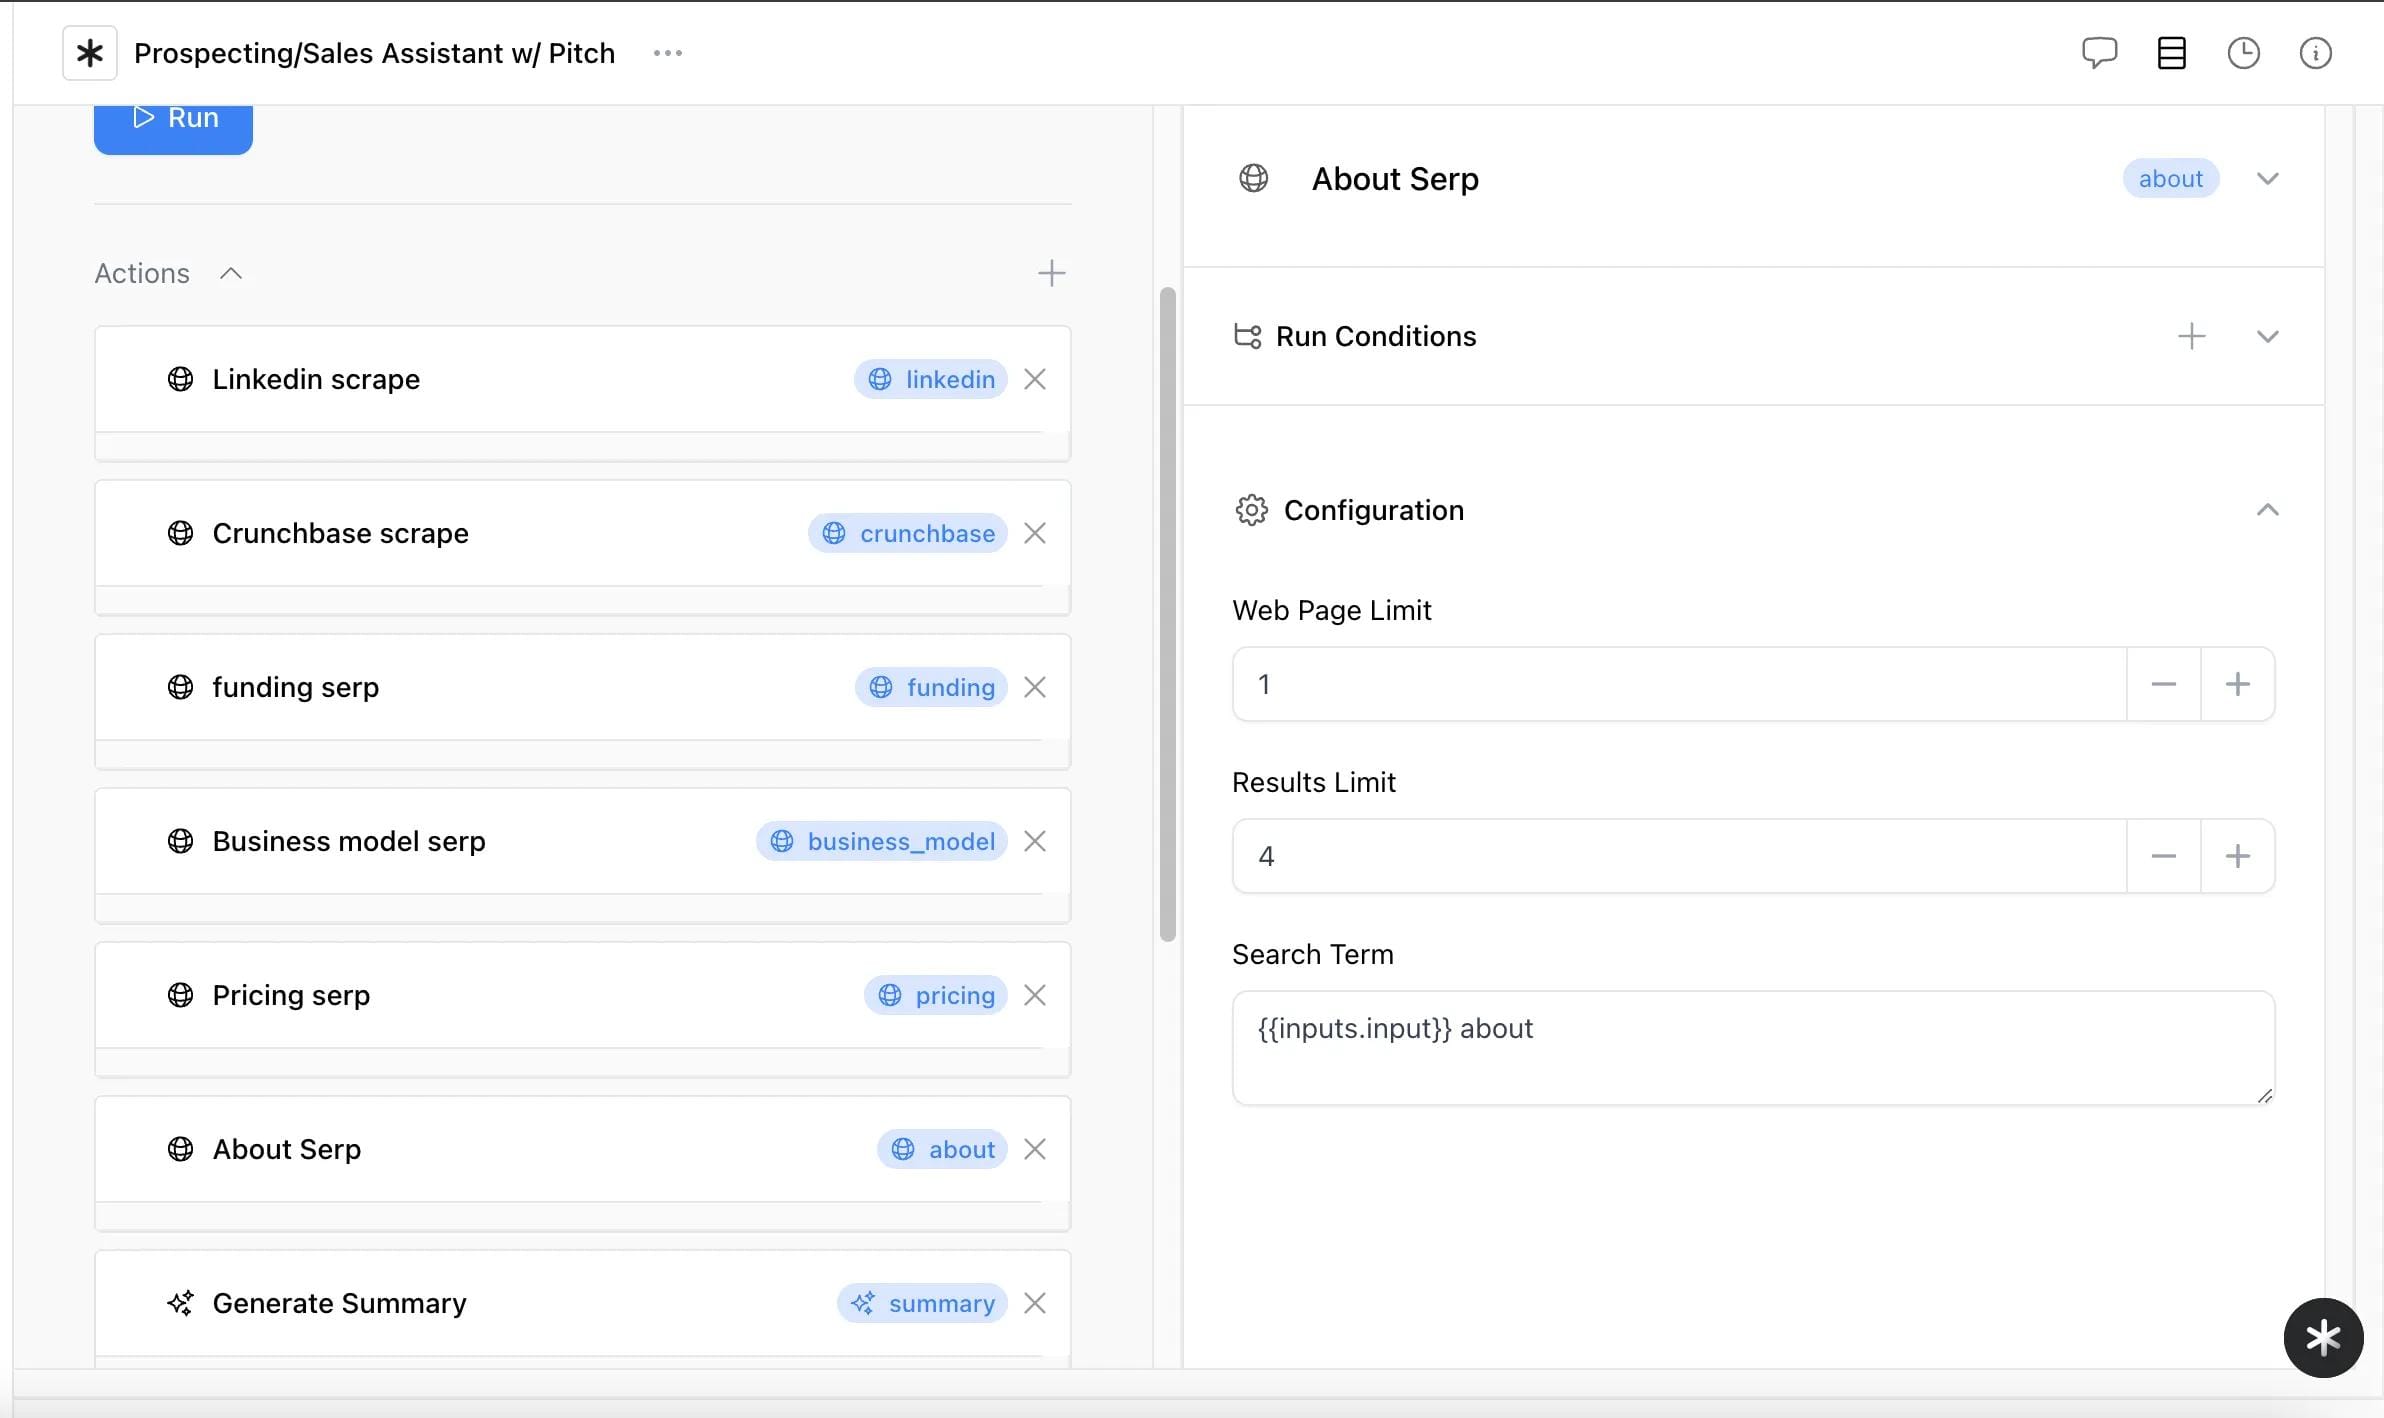Click the linkedin tag badge
2384x1418 pixels.
coord(930,379)
